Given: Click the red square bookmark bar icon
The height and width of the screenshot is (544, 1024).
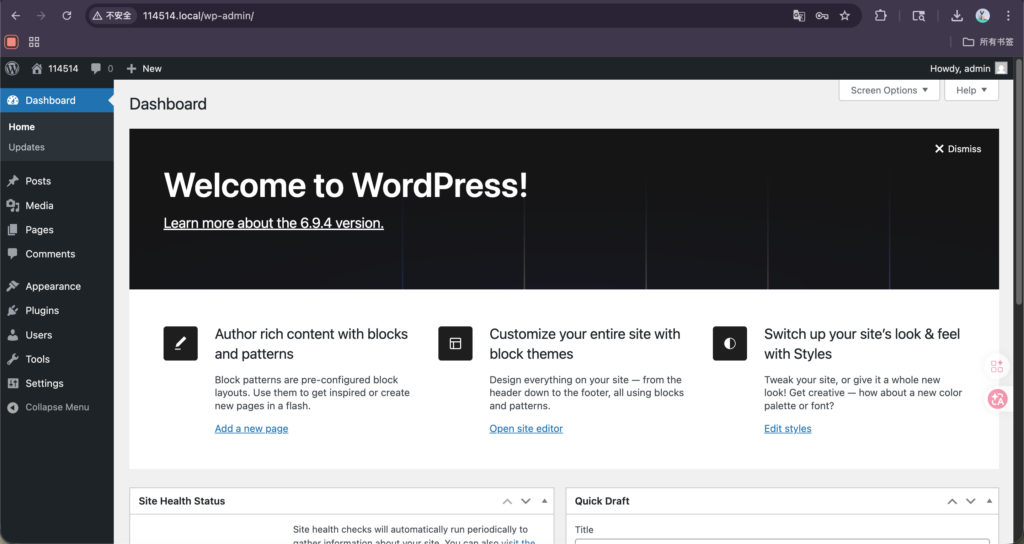Looking at the screenshot, I should pos(11,42).
